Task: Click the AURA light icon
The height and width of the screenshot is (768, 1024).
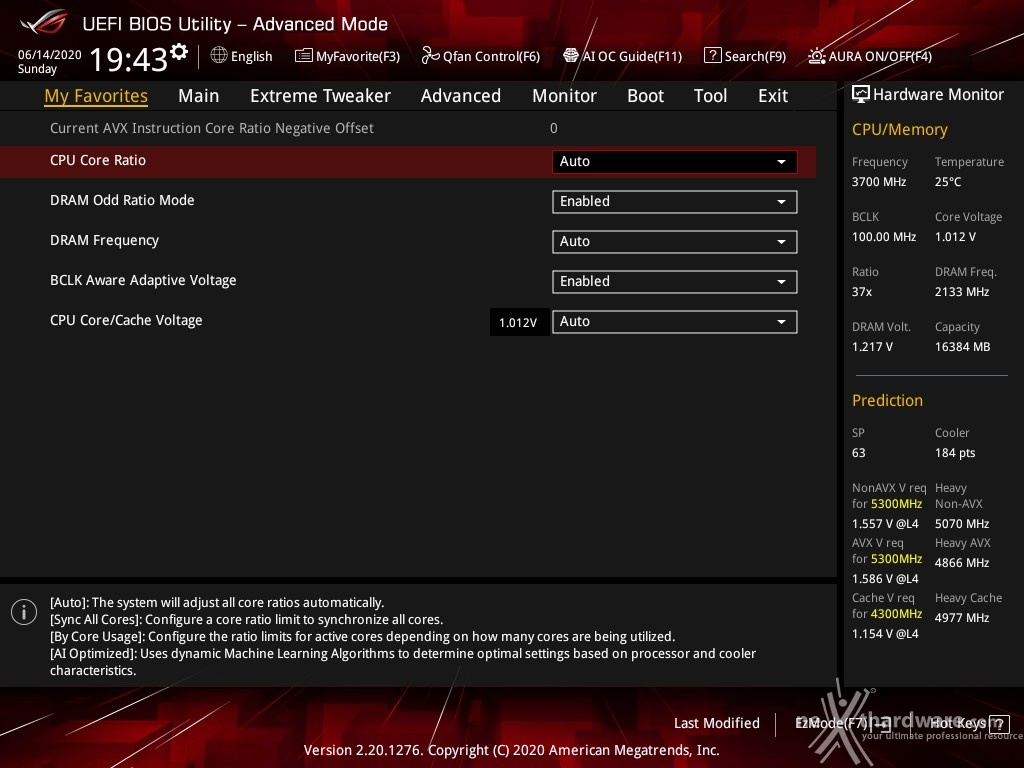Action: tap(816, 56)
